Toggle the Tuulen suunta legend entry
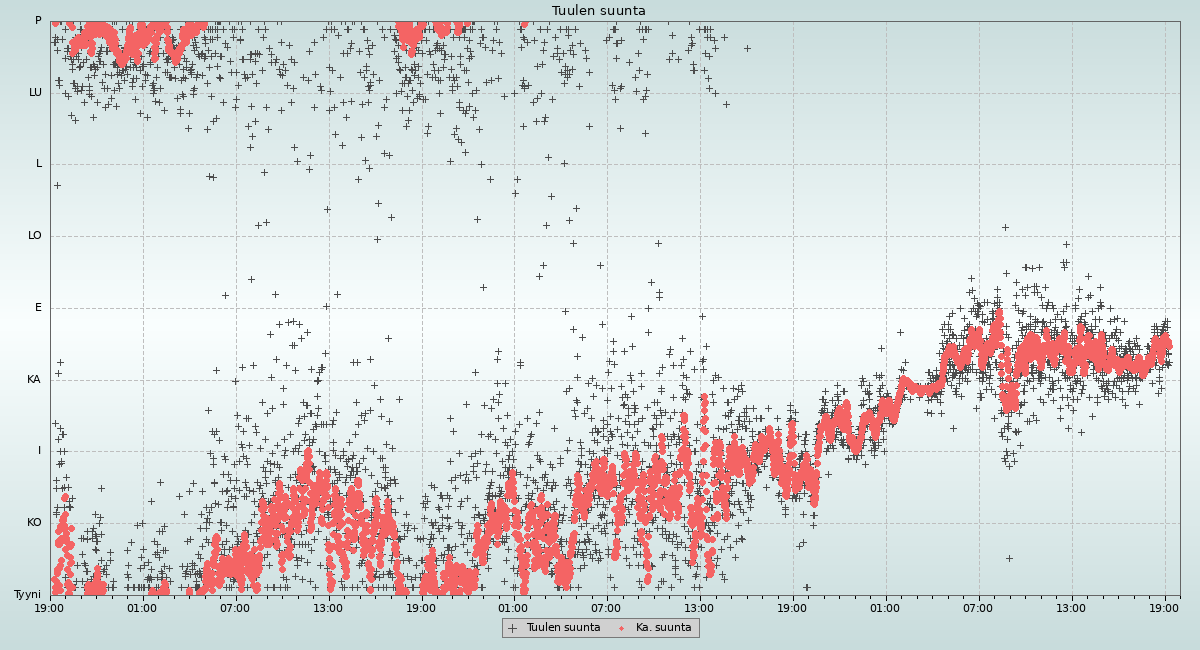 click(x=563, y=628)
